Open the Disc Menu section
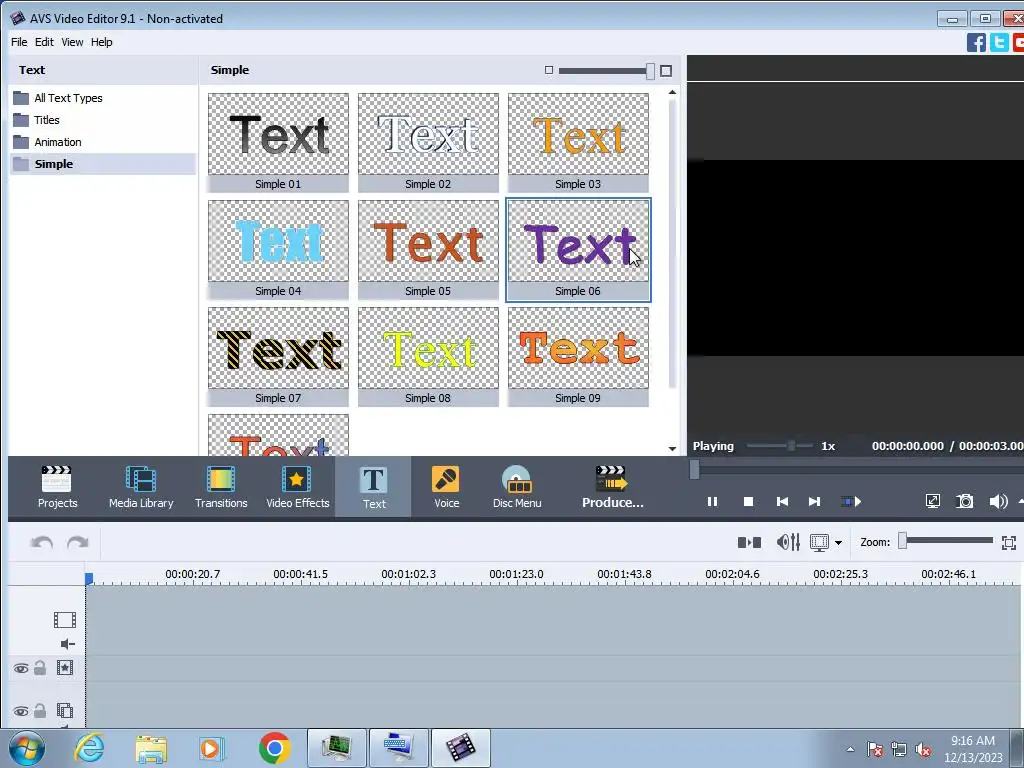This screenshot has height=768, width=1024. click(x=517, y=487)
